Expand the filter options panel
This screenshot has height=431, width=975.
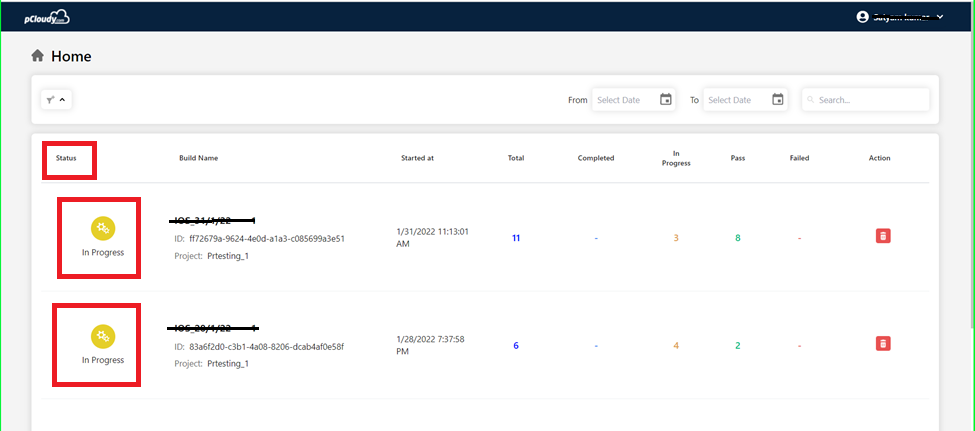click(x=56, y=99)
